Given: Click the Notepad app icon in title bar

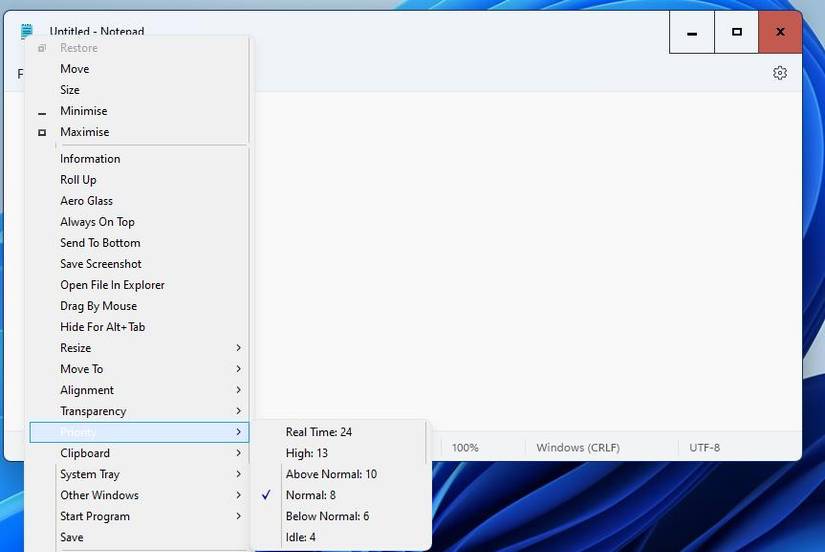Looking at the screenshot, I should tap(26, 31).
